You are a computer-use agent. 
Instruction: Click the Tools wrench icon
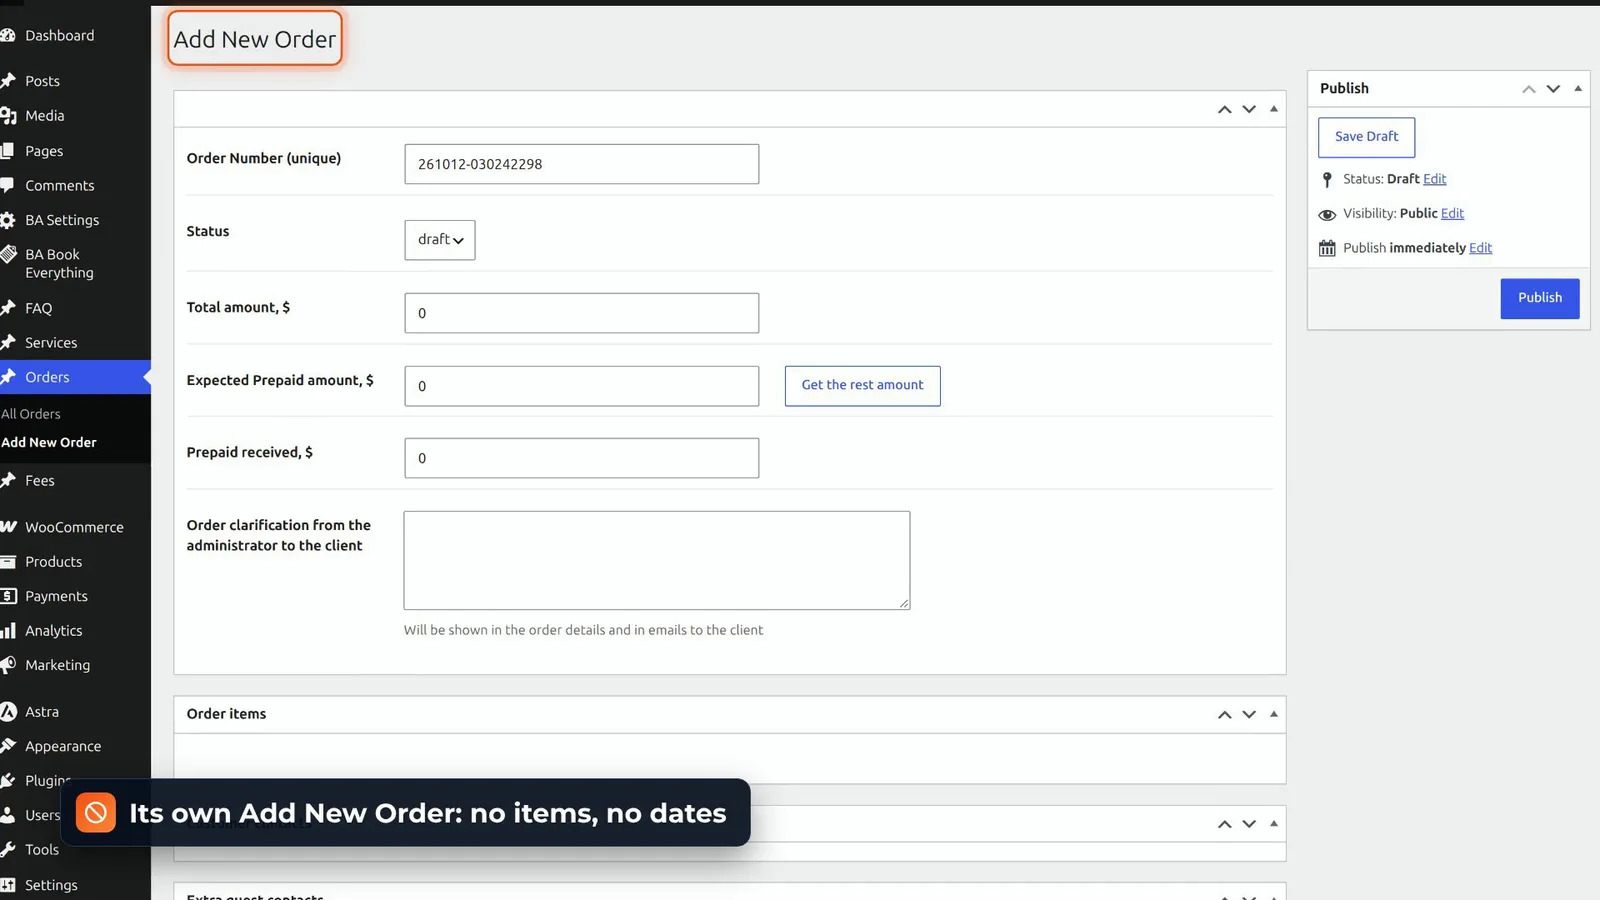(x=8, y=850)
